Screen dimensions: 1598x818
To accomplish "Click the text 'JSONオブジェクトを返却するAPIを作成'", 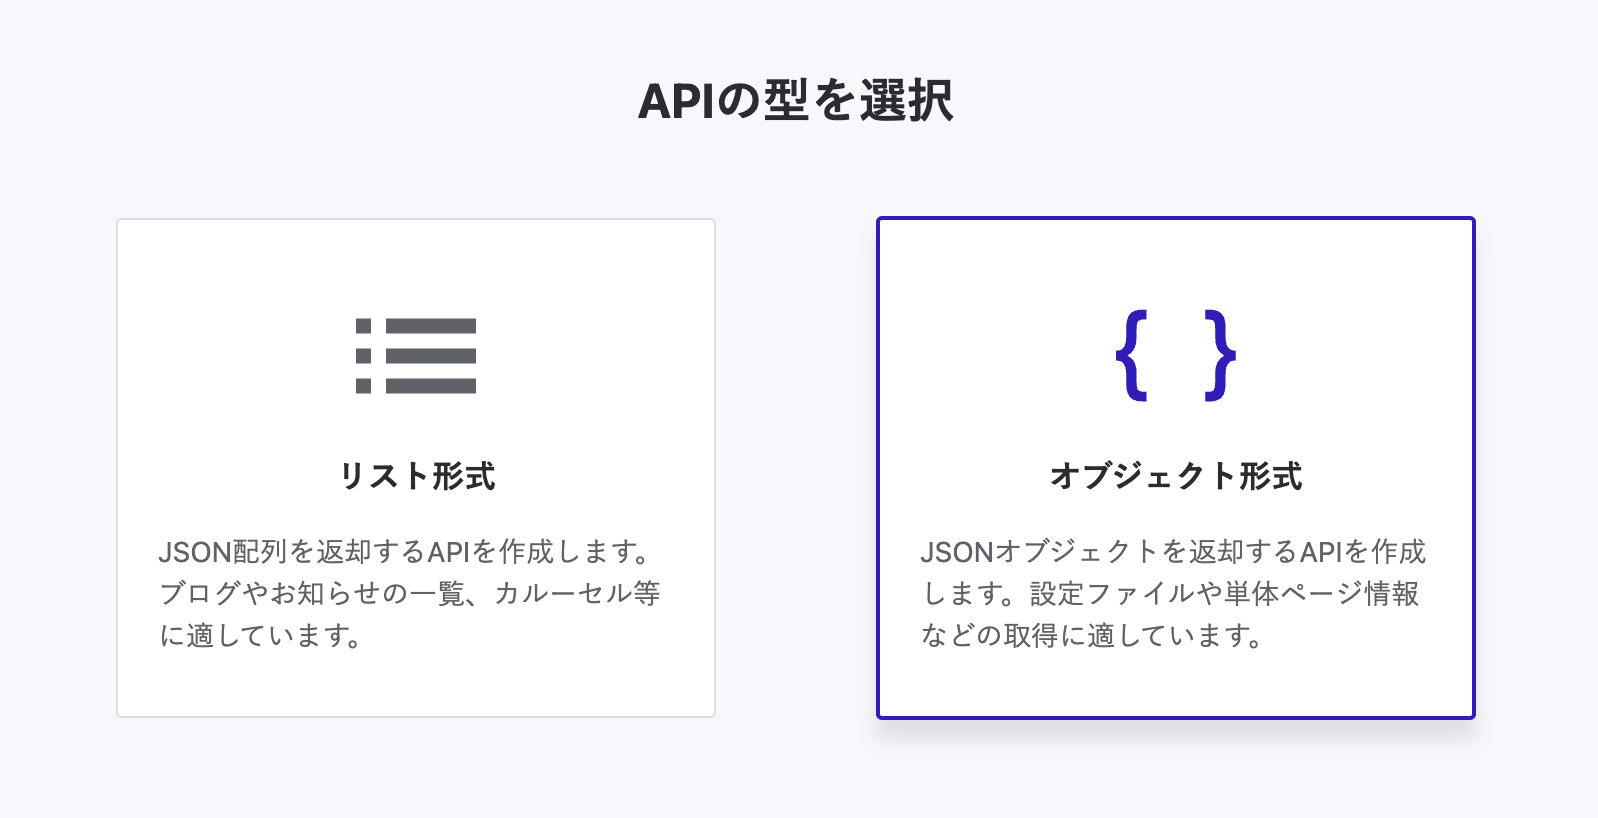I will click(x=1173, y=552).
